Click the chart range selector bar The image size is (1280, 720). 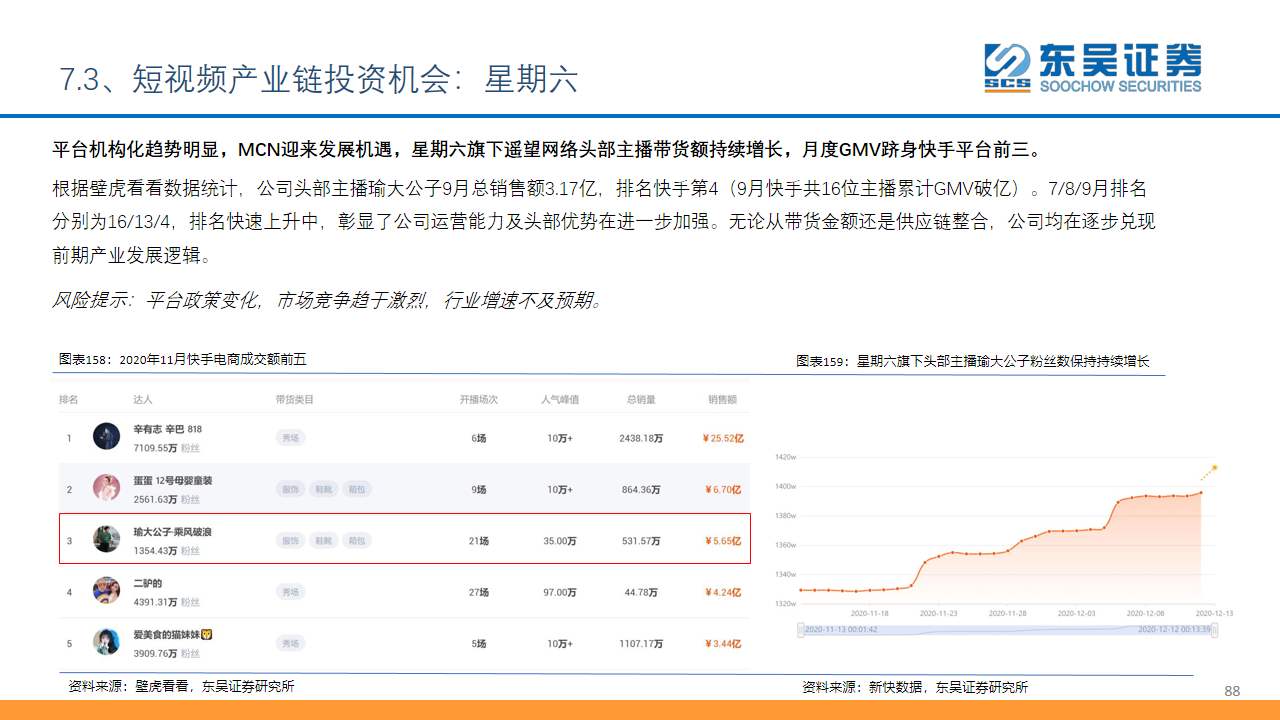[1007, 629]
